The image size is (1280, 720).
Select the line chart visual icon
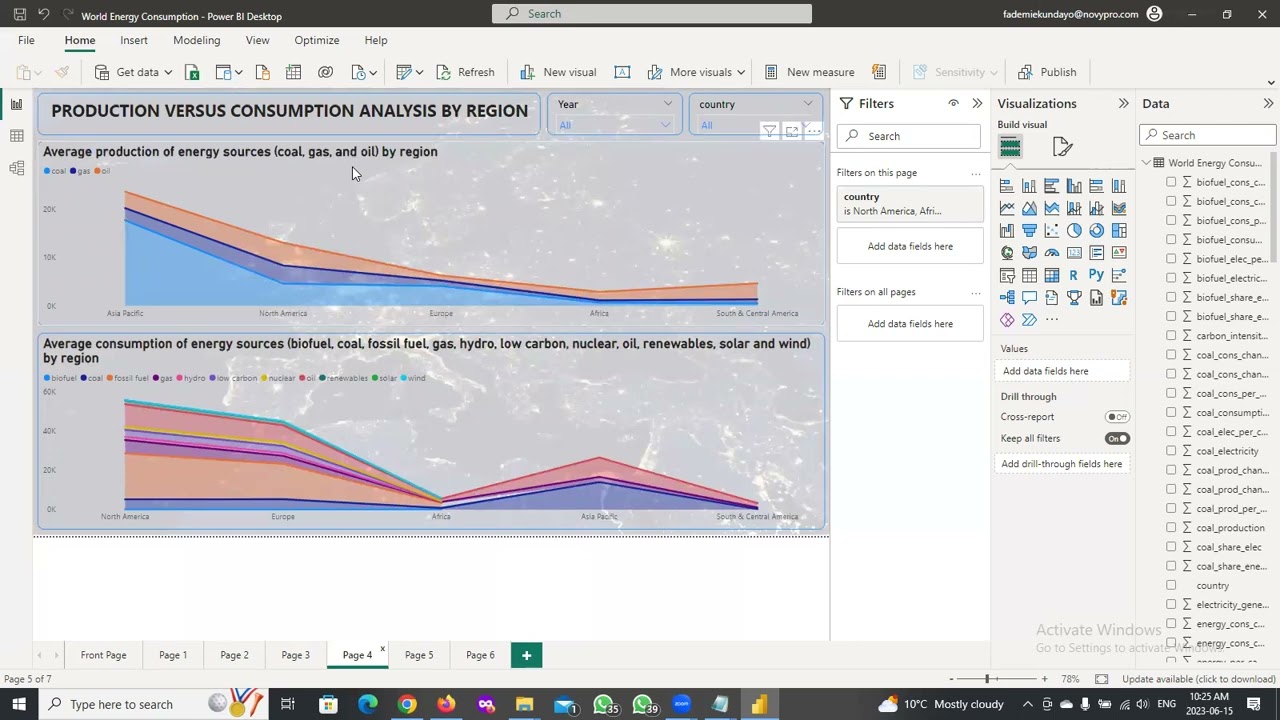tap(1007, 208)
